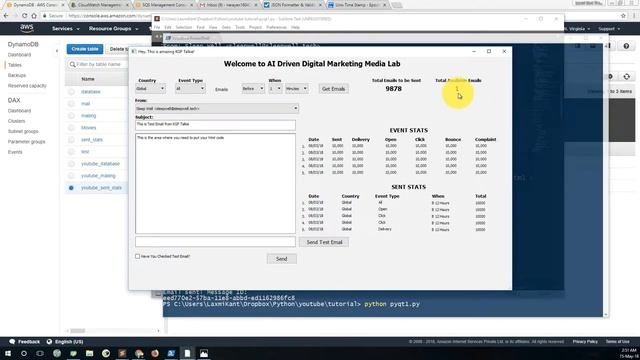This screenshot has height=360, width=640.
Task: Click the Feedback speech bubble link
Action: tap(24, 342)
